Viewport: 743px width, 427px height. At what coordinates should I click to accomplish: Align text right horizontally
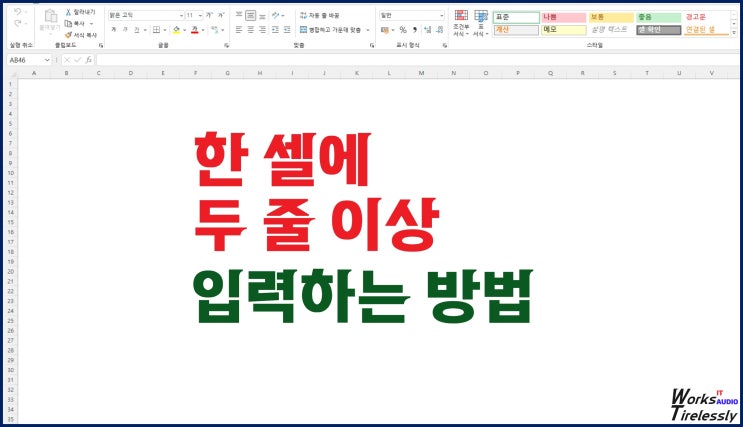pos(262,30)
